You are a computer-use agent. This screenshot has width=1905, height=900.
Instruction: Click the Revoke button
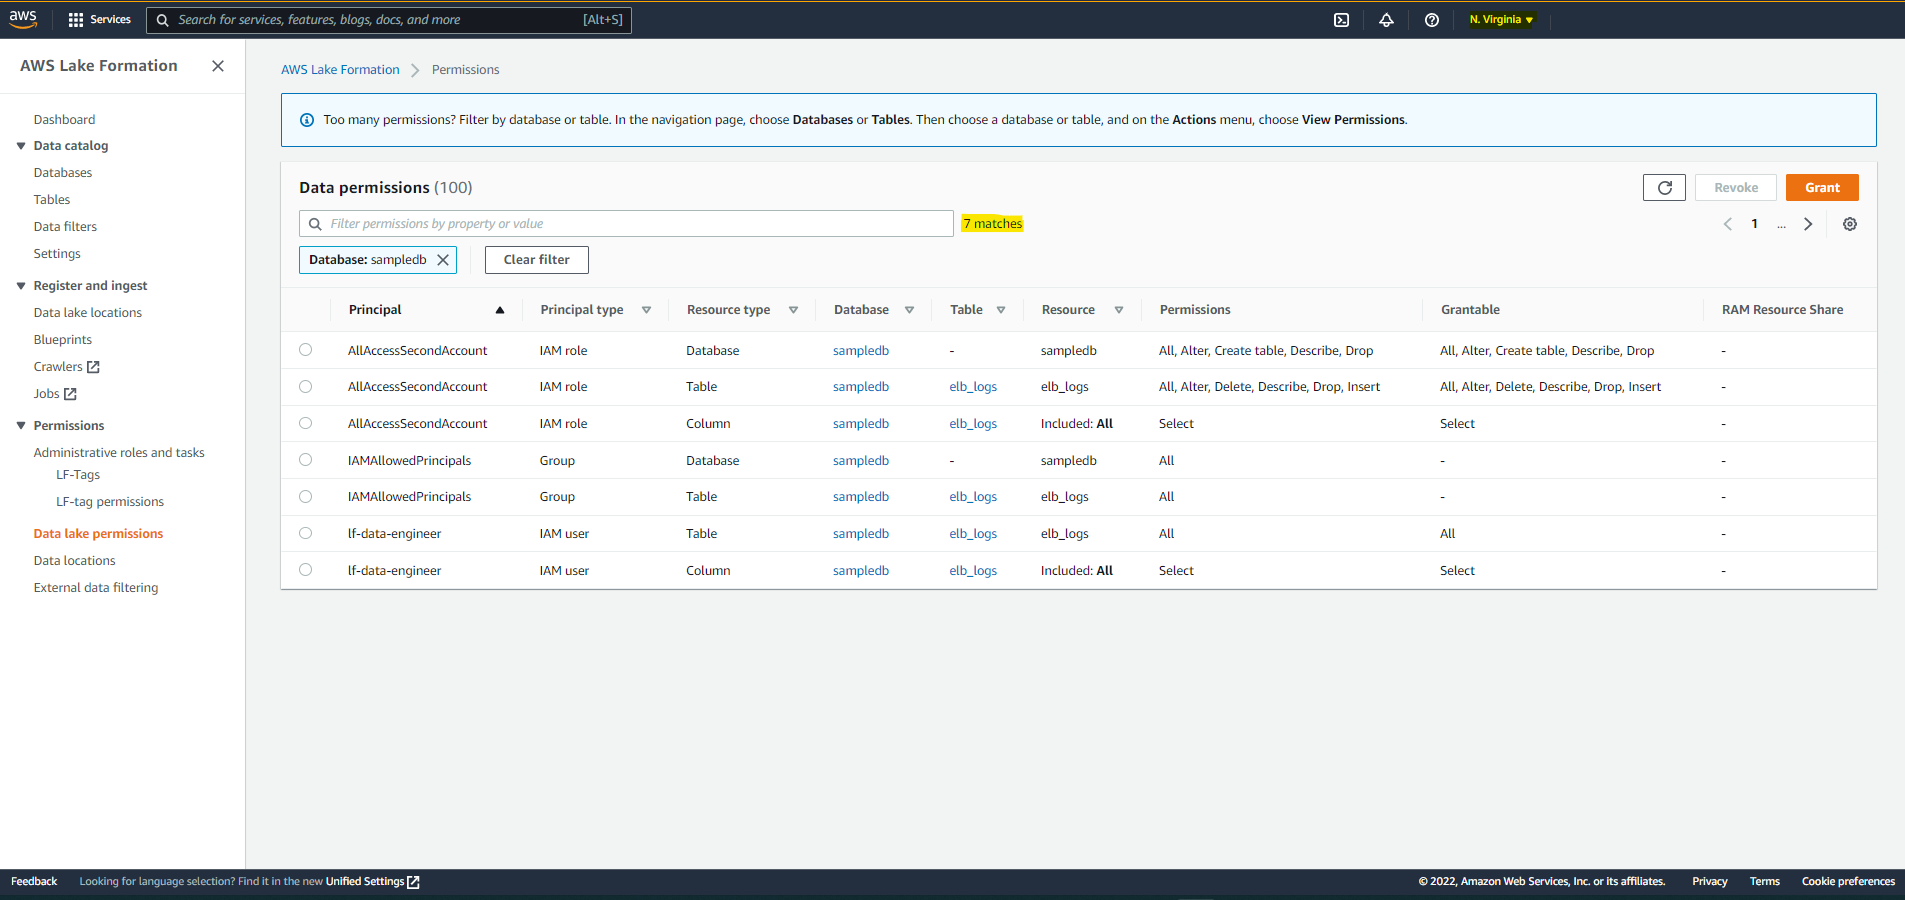pyautogui.click(x=1736, y=188)
